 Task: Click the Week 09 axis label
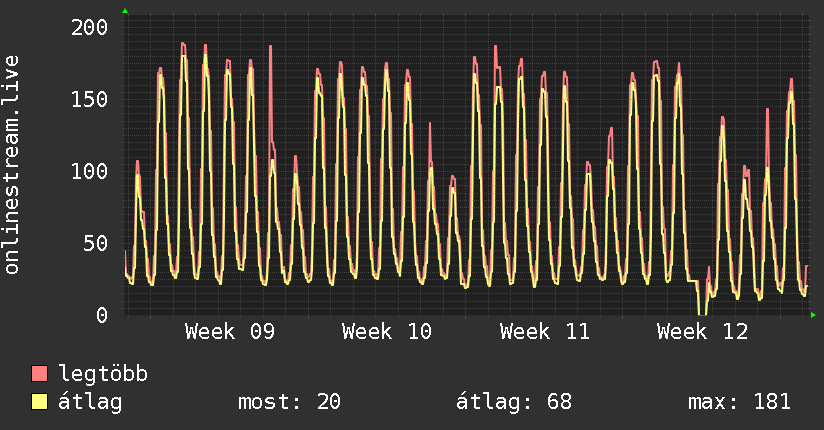(230, 332)
